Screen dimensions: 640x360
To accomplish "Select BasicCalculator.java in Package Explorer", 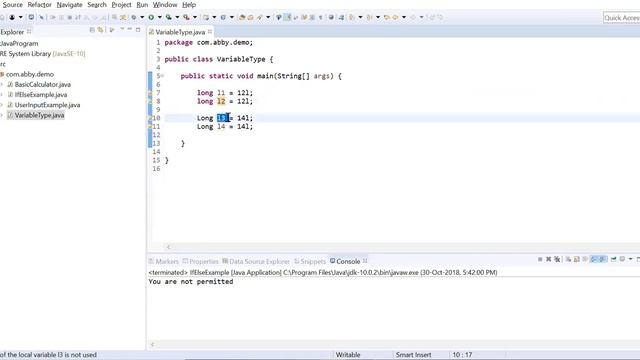I will [x=42, y=84].
